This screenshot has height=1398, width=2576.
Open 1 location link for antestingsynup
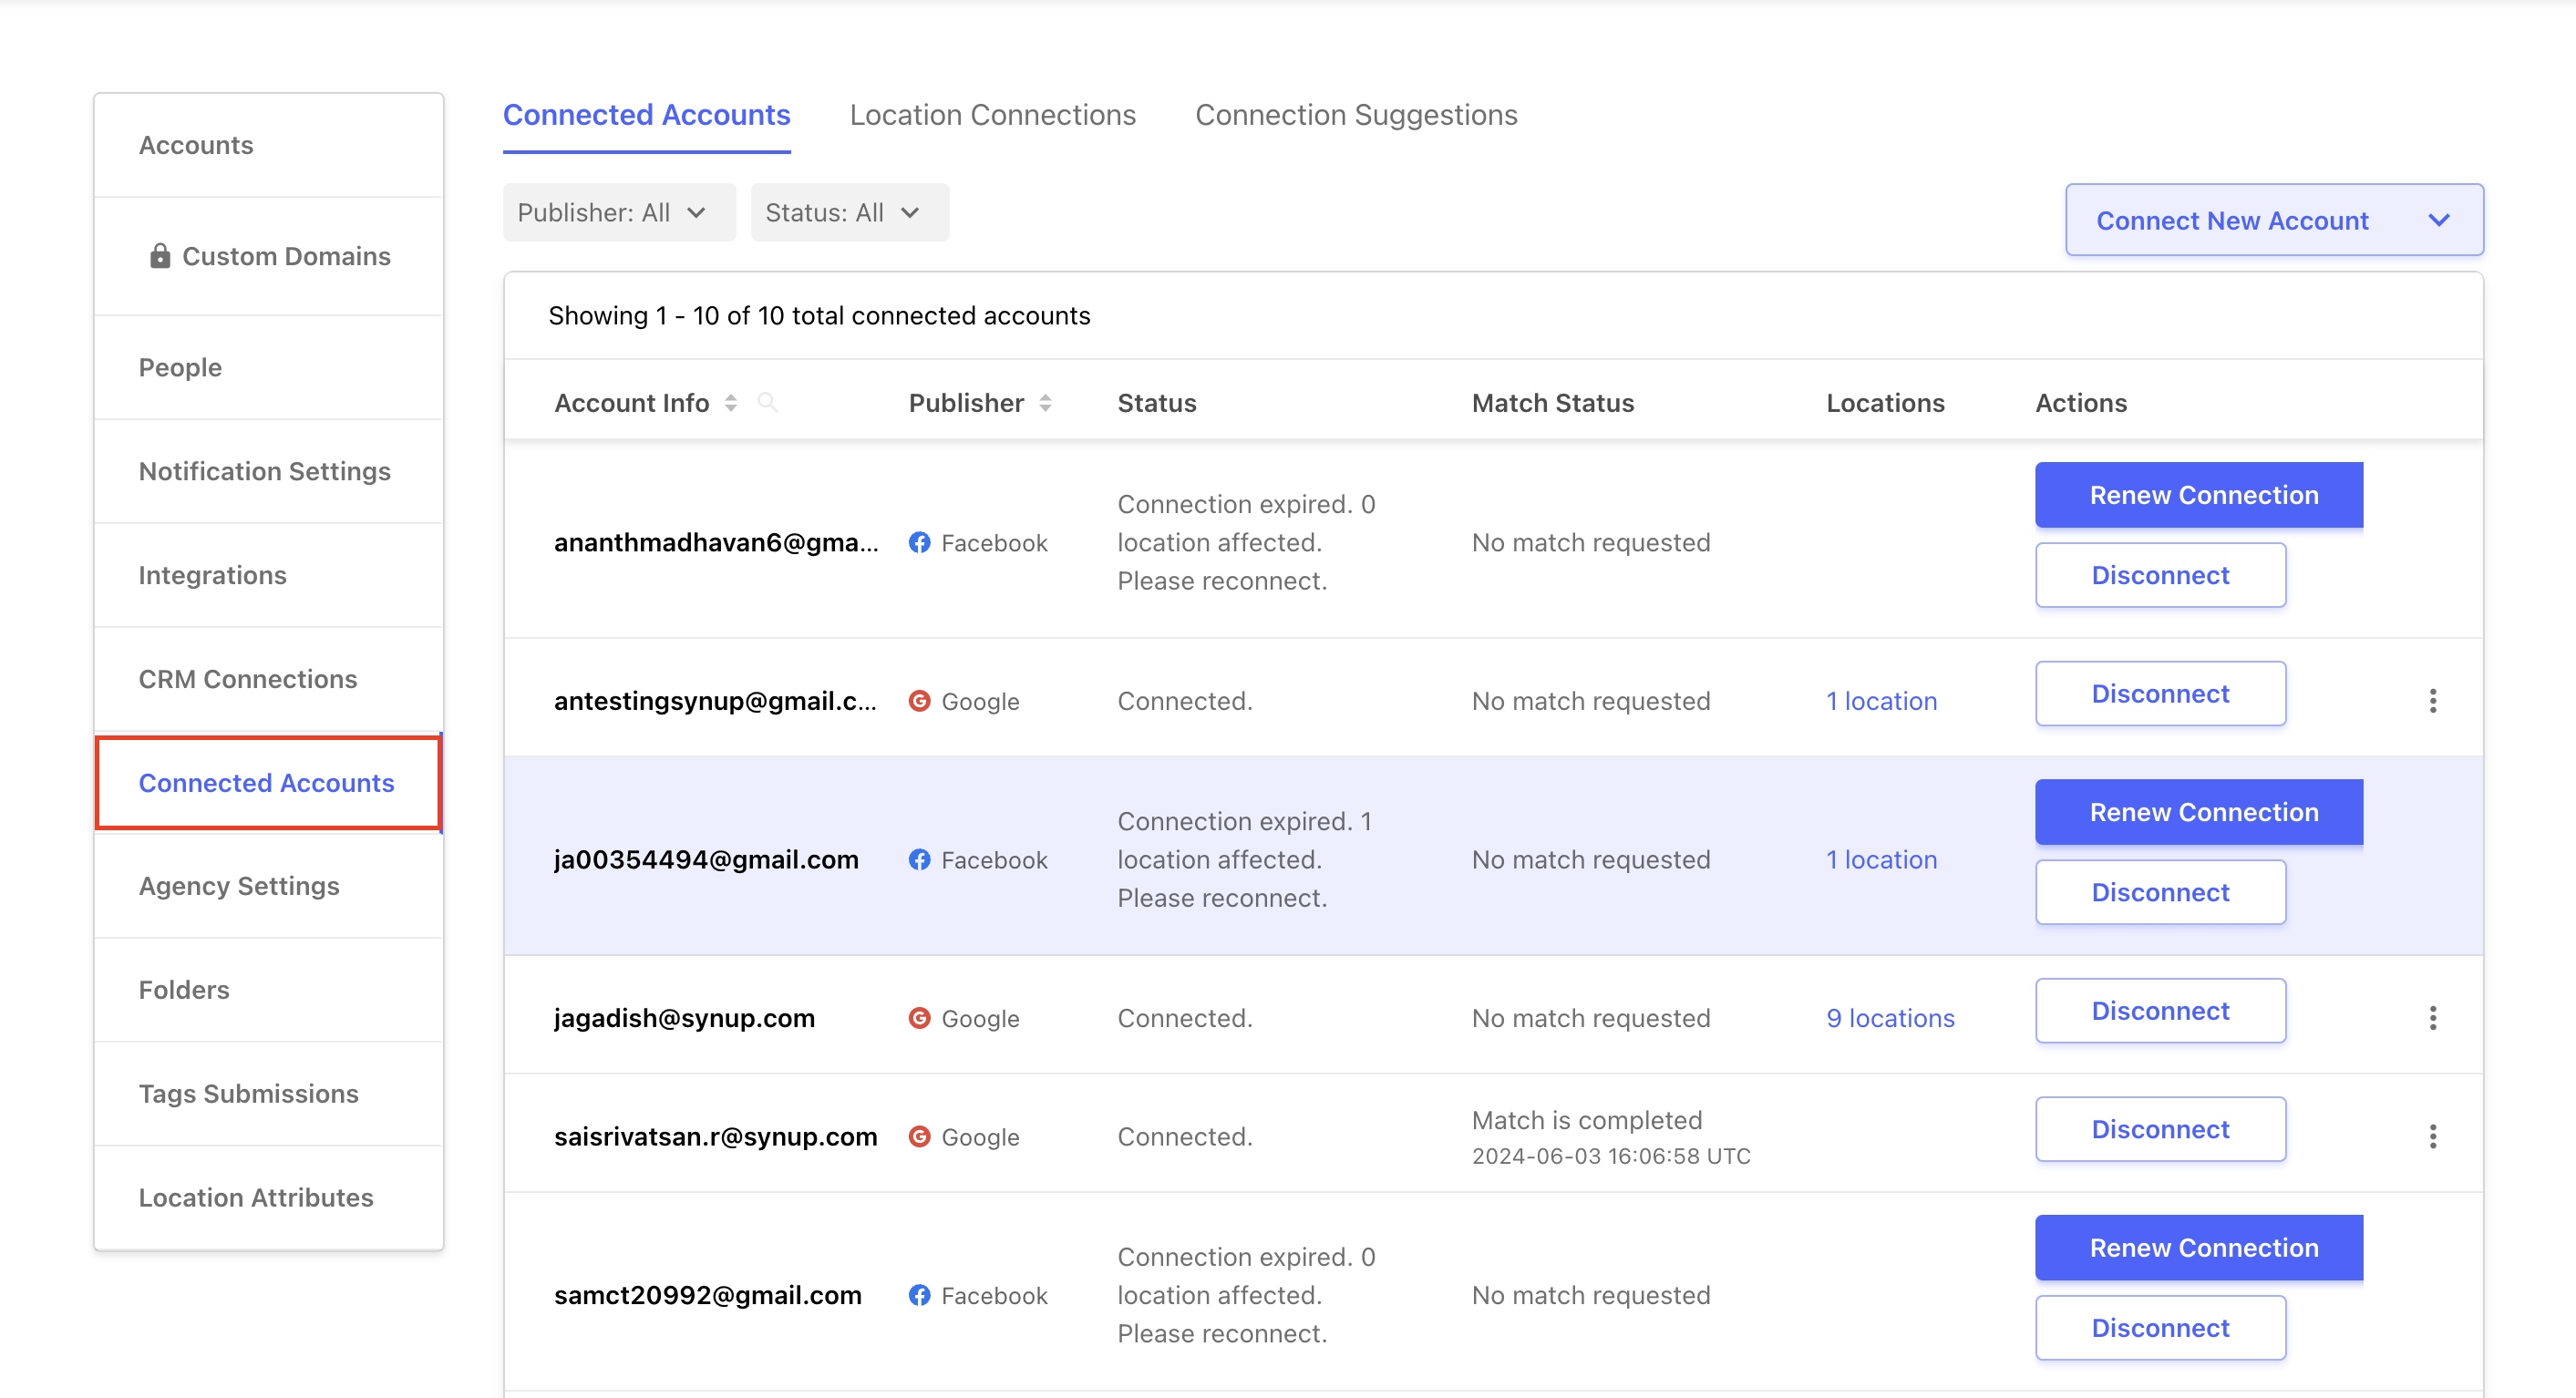(x=1881, y=701)
